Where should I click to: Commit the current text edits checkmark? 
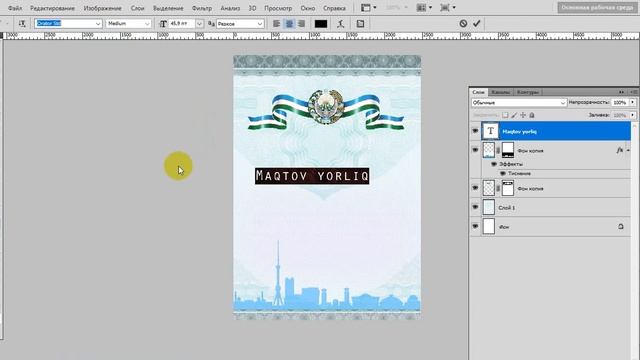[476, 24]
